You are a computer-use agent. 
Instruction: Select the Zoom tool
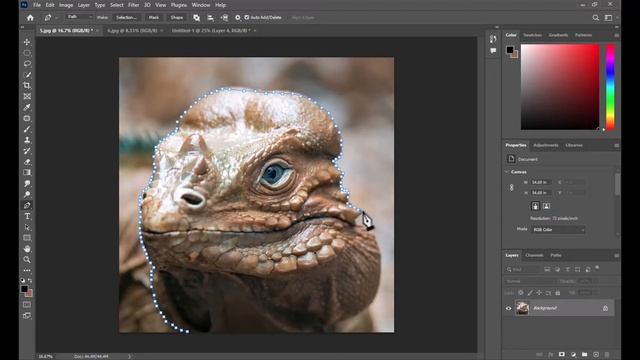click(x=27, y=260)
